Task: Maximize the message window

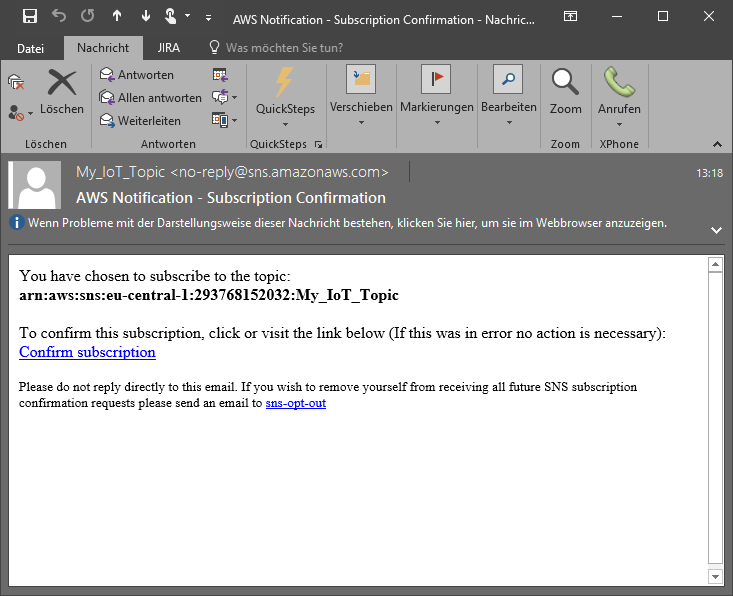Action: click(x=663, y=16)
